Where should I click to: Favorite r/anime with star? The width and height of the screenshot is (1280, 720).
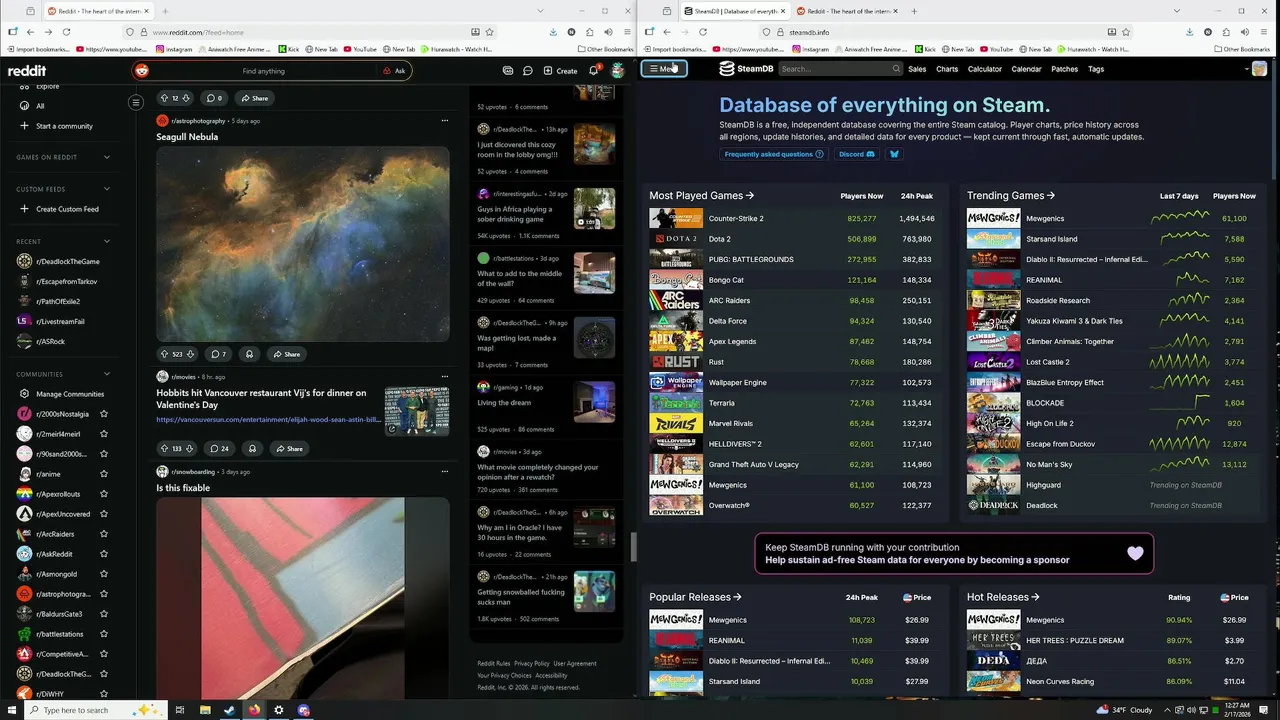(104, 474)
